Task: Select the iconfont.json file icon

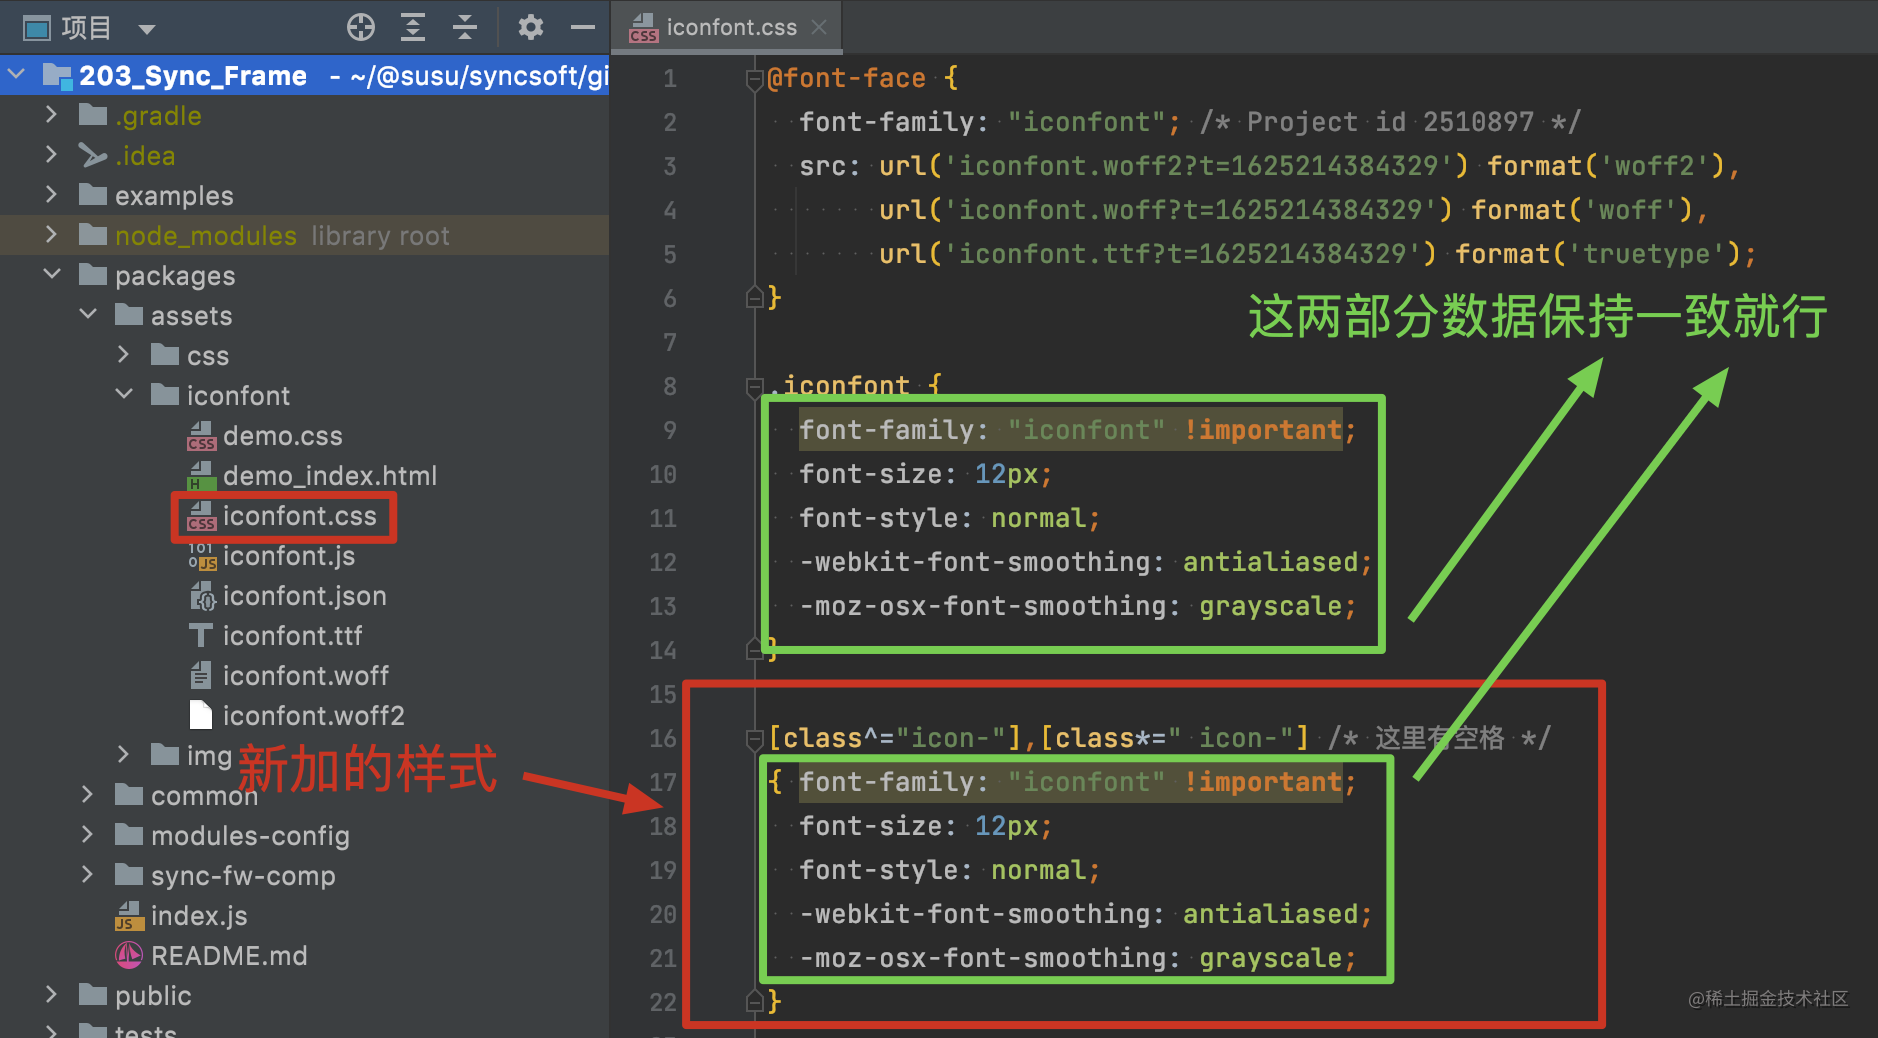Action: (x=201, y=596)
